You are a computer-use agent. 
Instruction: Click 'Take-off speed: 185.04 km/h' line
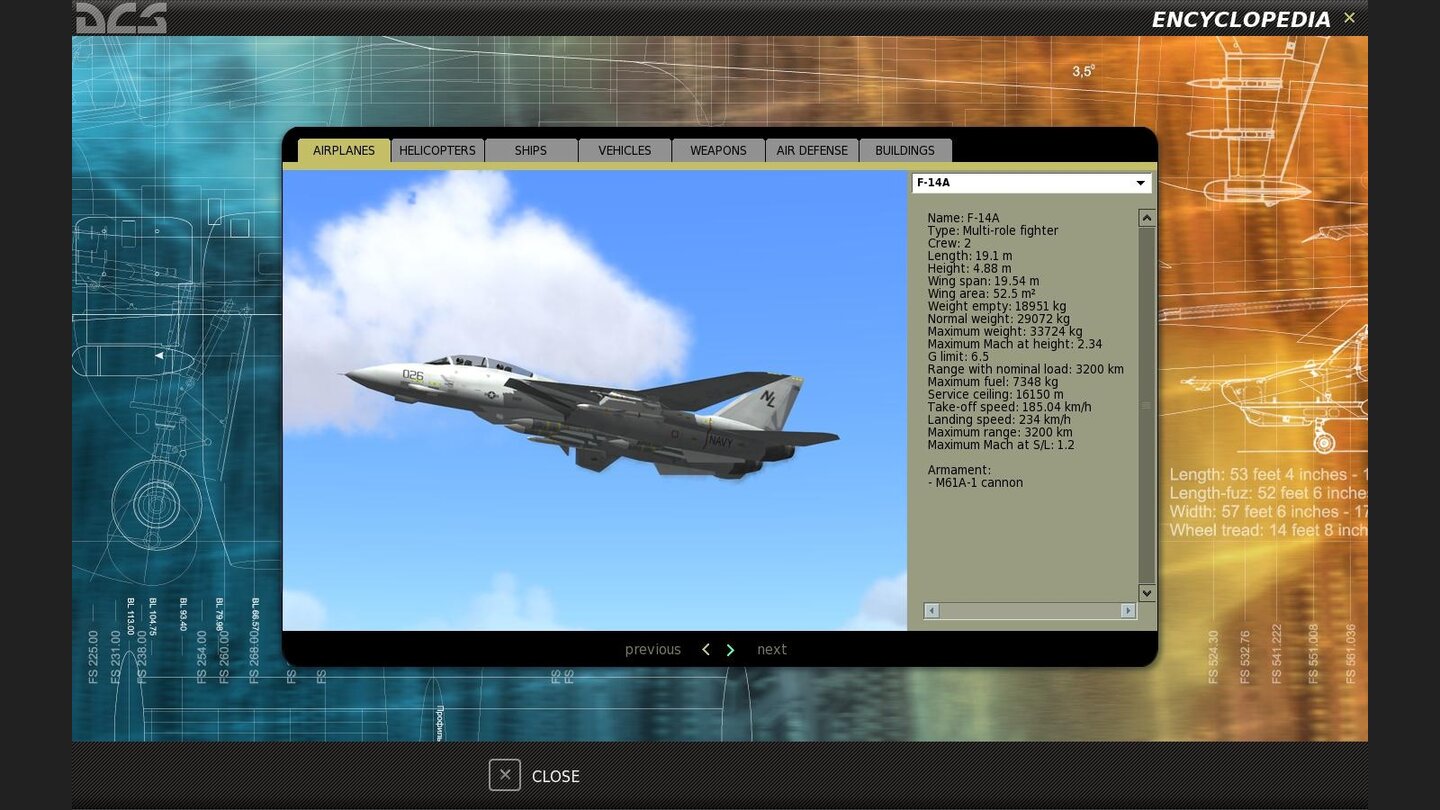point(1009,408)
